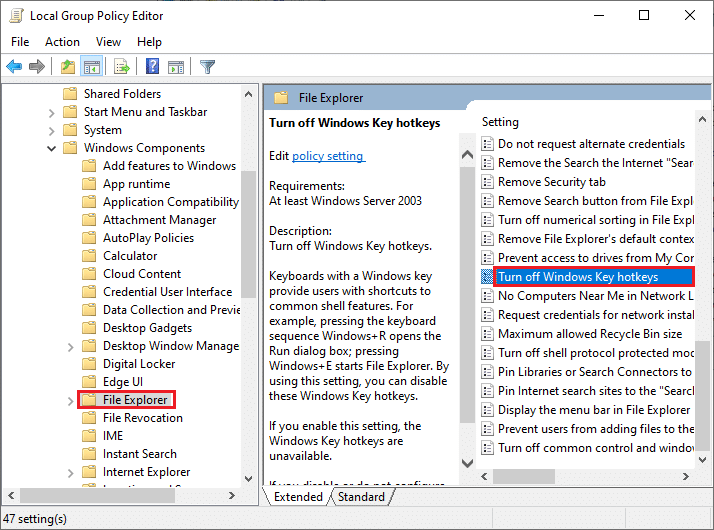
Task: Toggle Show/Hide Action Pane toolbar icon
Action: click(x=176, y=67)
